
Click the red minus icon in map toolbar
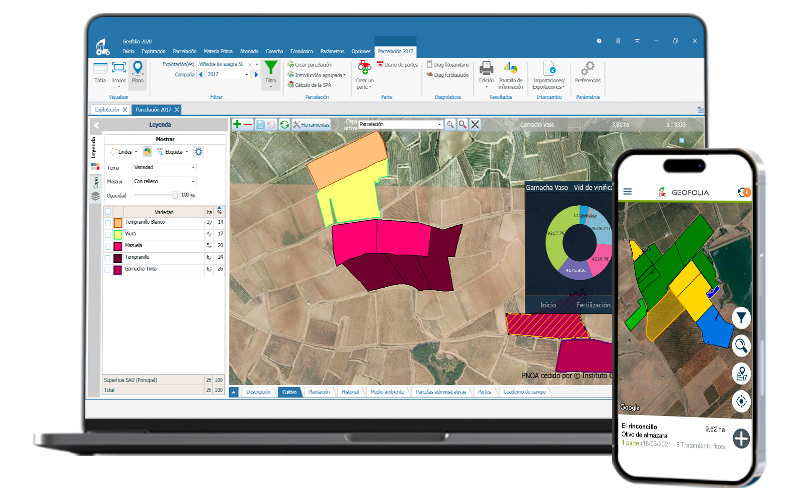[x=248, y=124]
